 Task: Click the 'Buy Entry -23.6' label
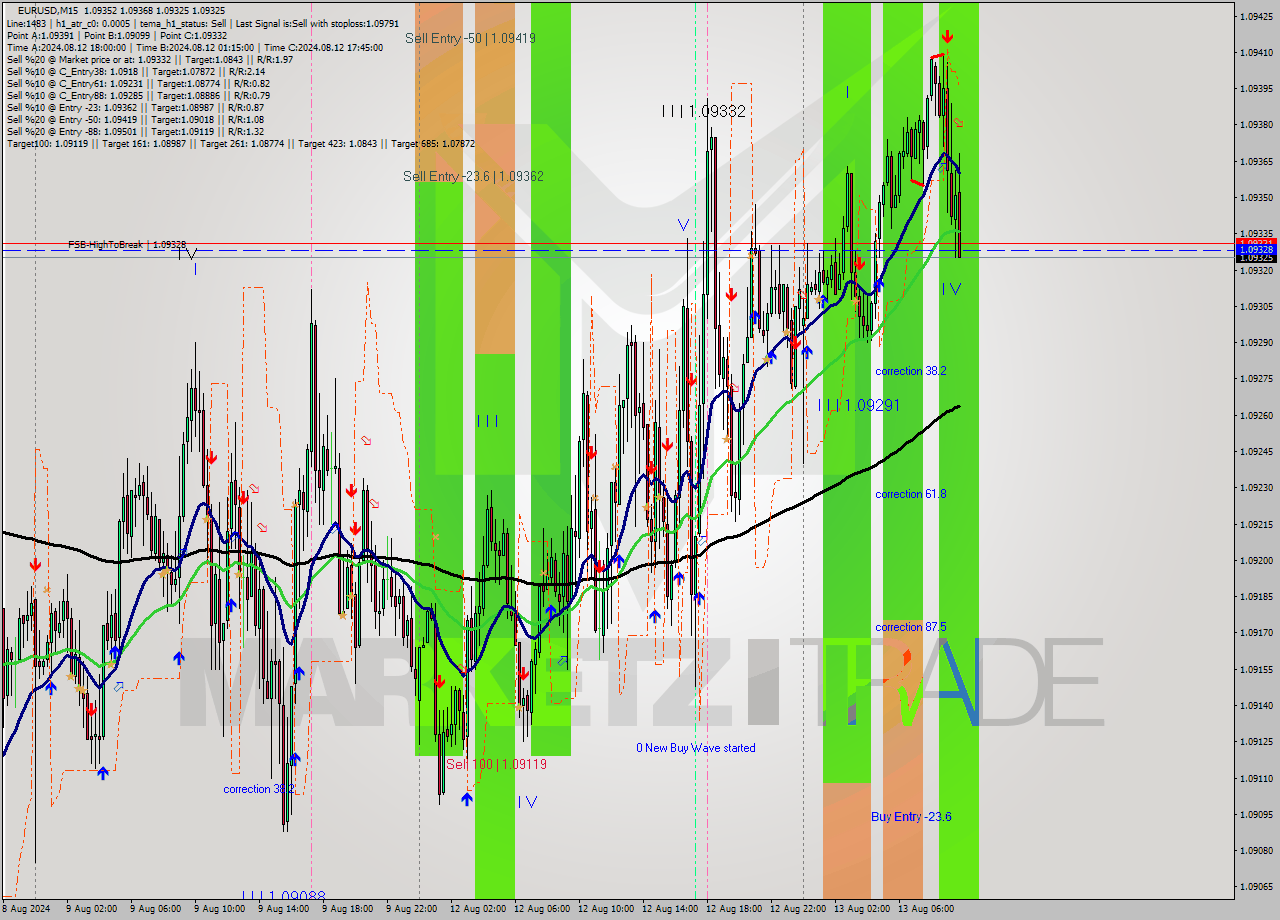click(x=911, y=817)
